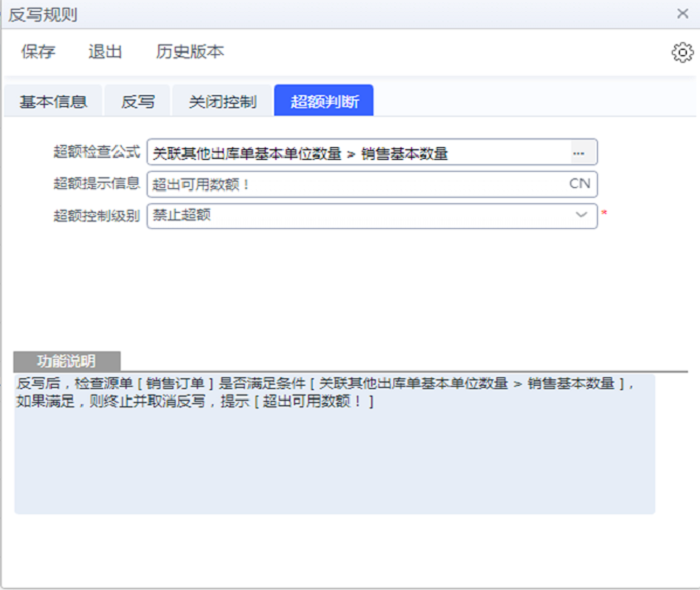This screenshot has height=590, width=700.
Task: Click the 超额控制级别 field label
Action: click(x=96, y=215)
